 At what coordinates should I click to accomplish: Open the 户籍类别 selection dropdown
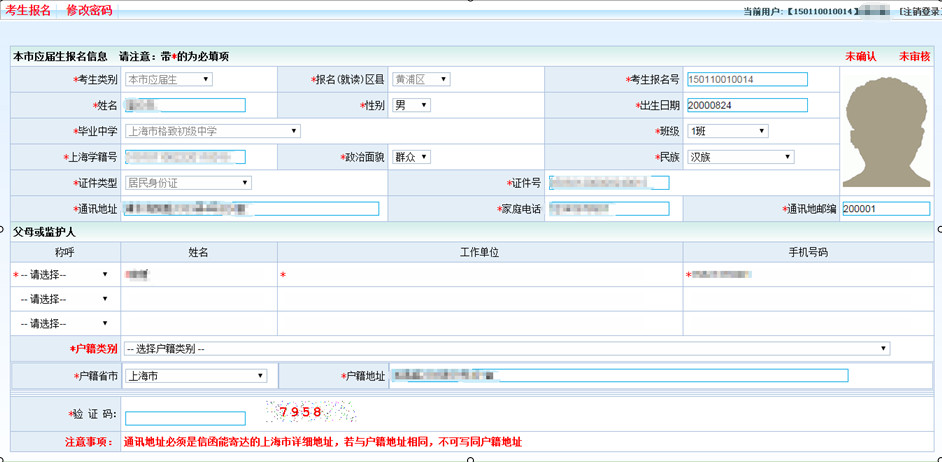506,349
